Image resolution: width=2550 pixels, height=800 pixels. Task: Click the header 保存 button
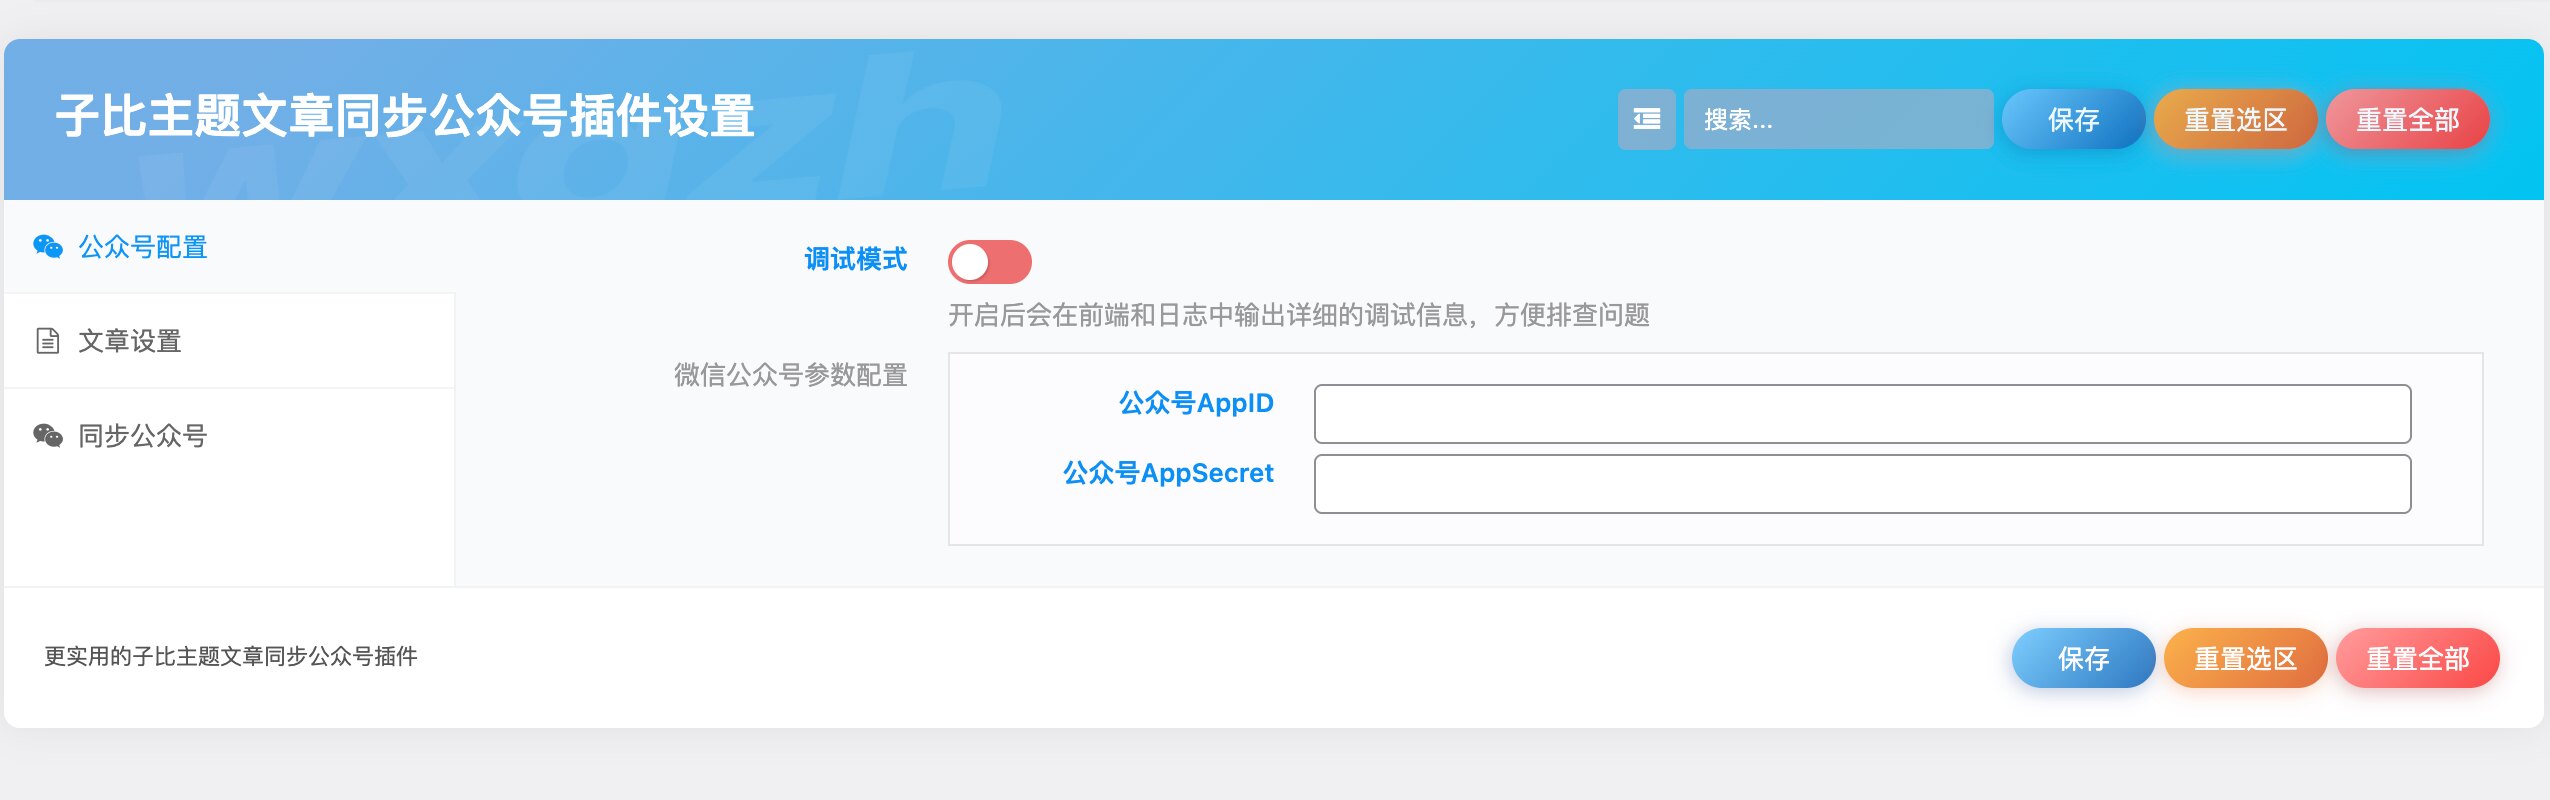[2073, 119]
